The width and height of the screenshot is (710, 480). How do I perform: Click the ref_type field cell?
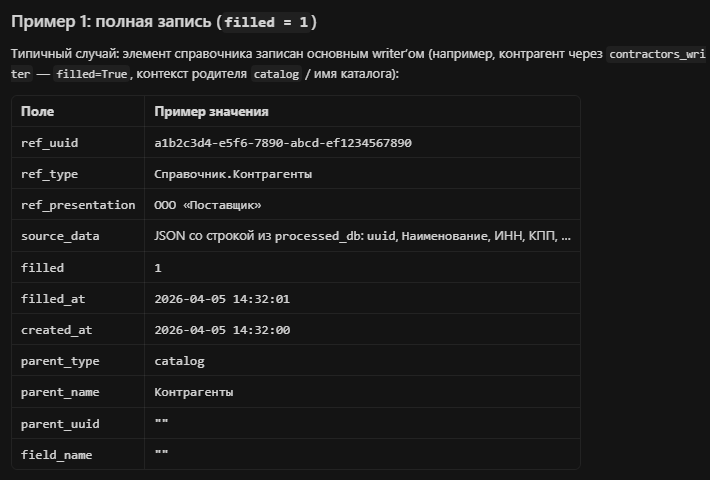pos(49,174)
